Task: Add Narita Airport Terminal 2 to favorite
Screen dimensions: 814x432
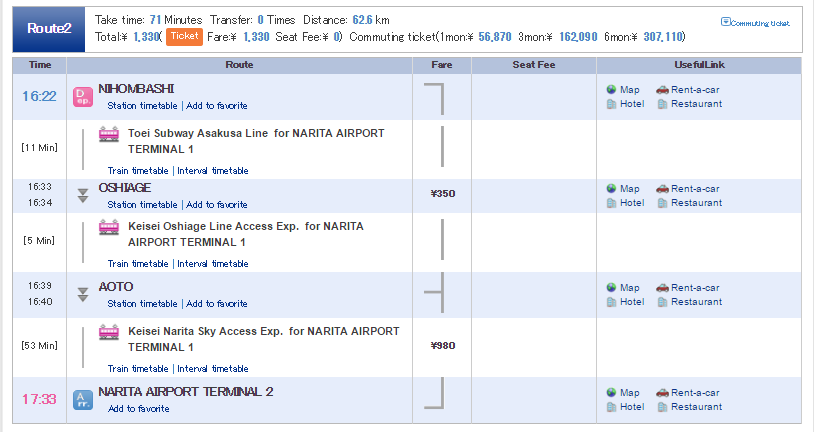Action: pos(138,409)
